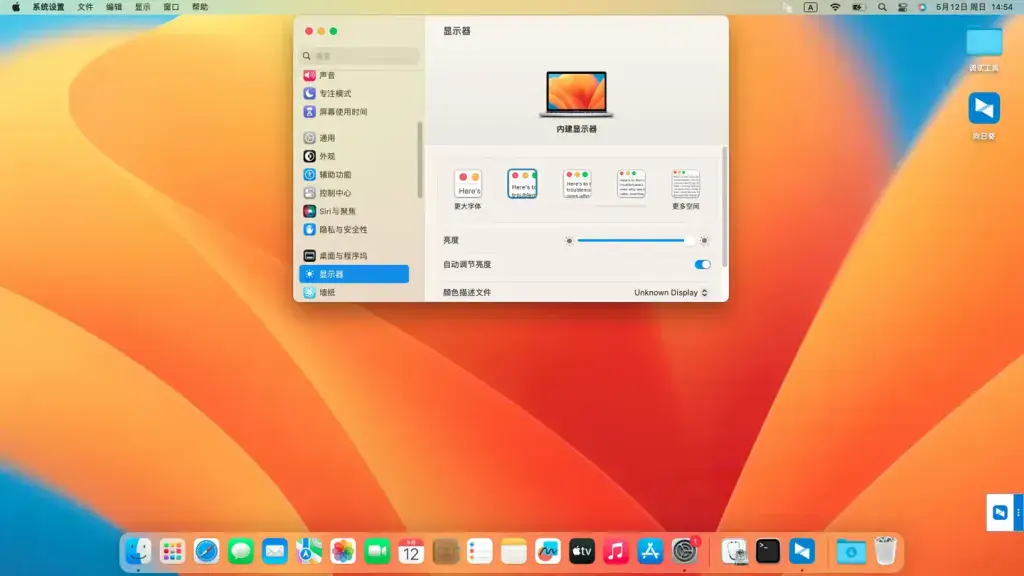Open Control Center in menu bar
Image resolution: width=1024 pixels, height=576 pixels.
coord(903,7)
